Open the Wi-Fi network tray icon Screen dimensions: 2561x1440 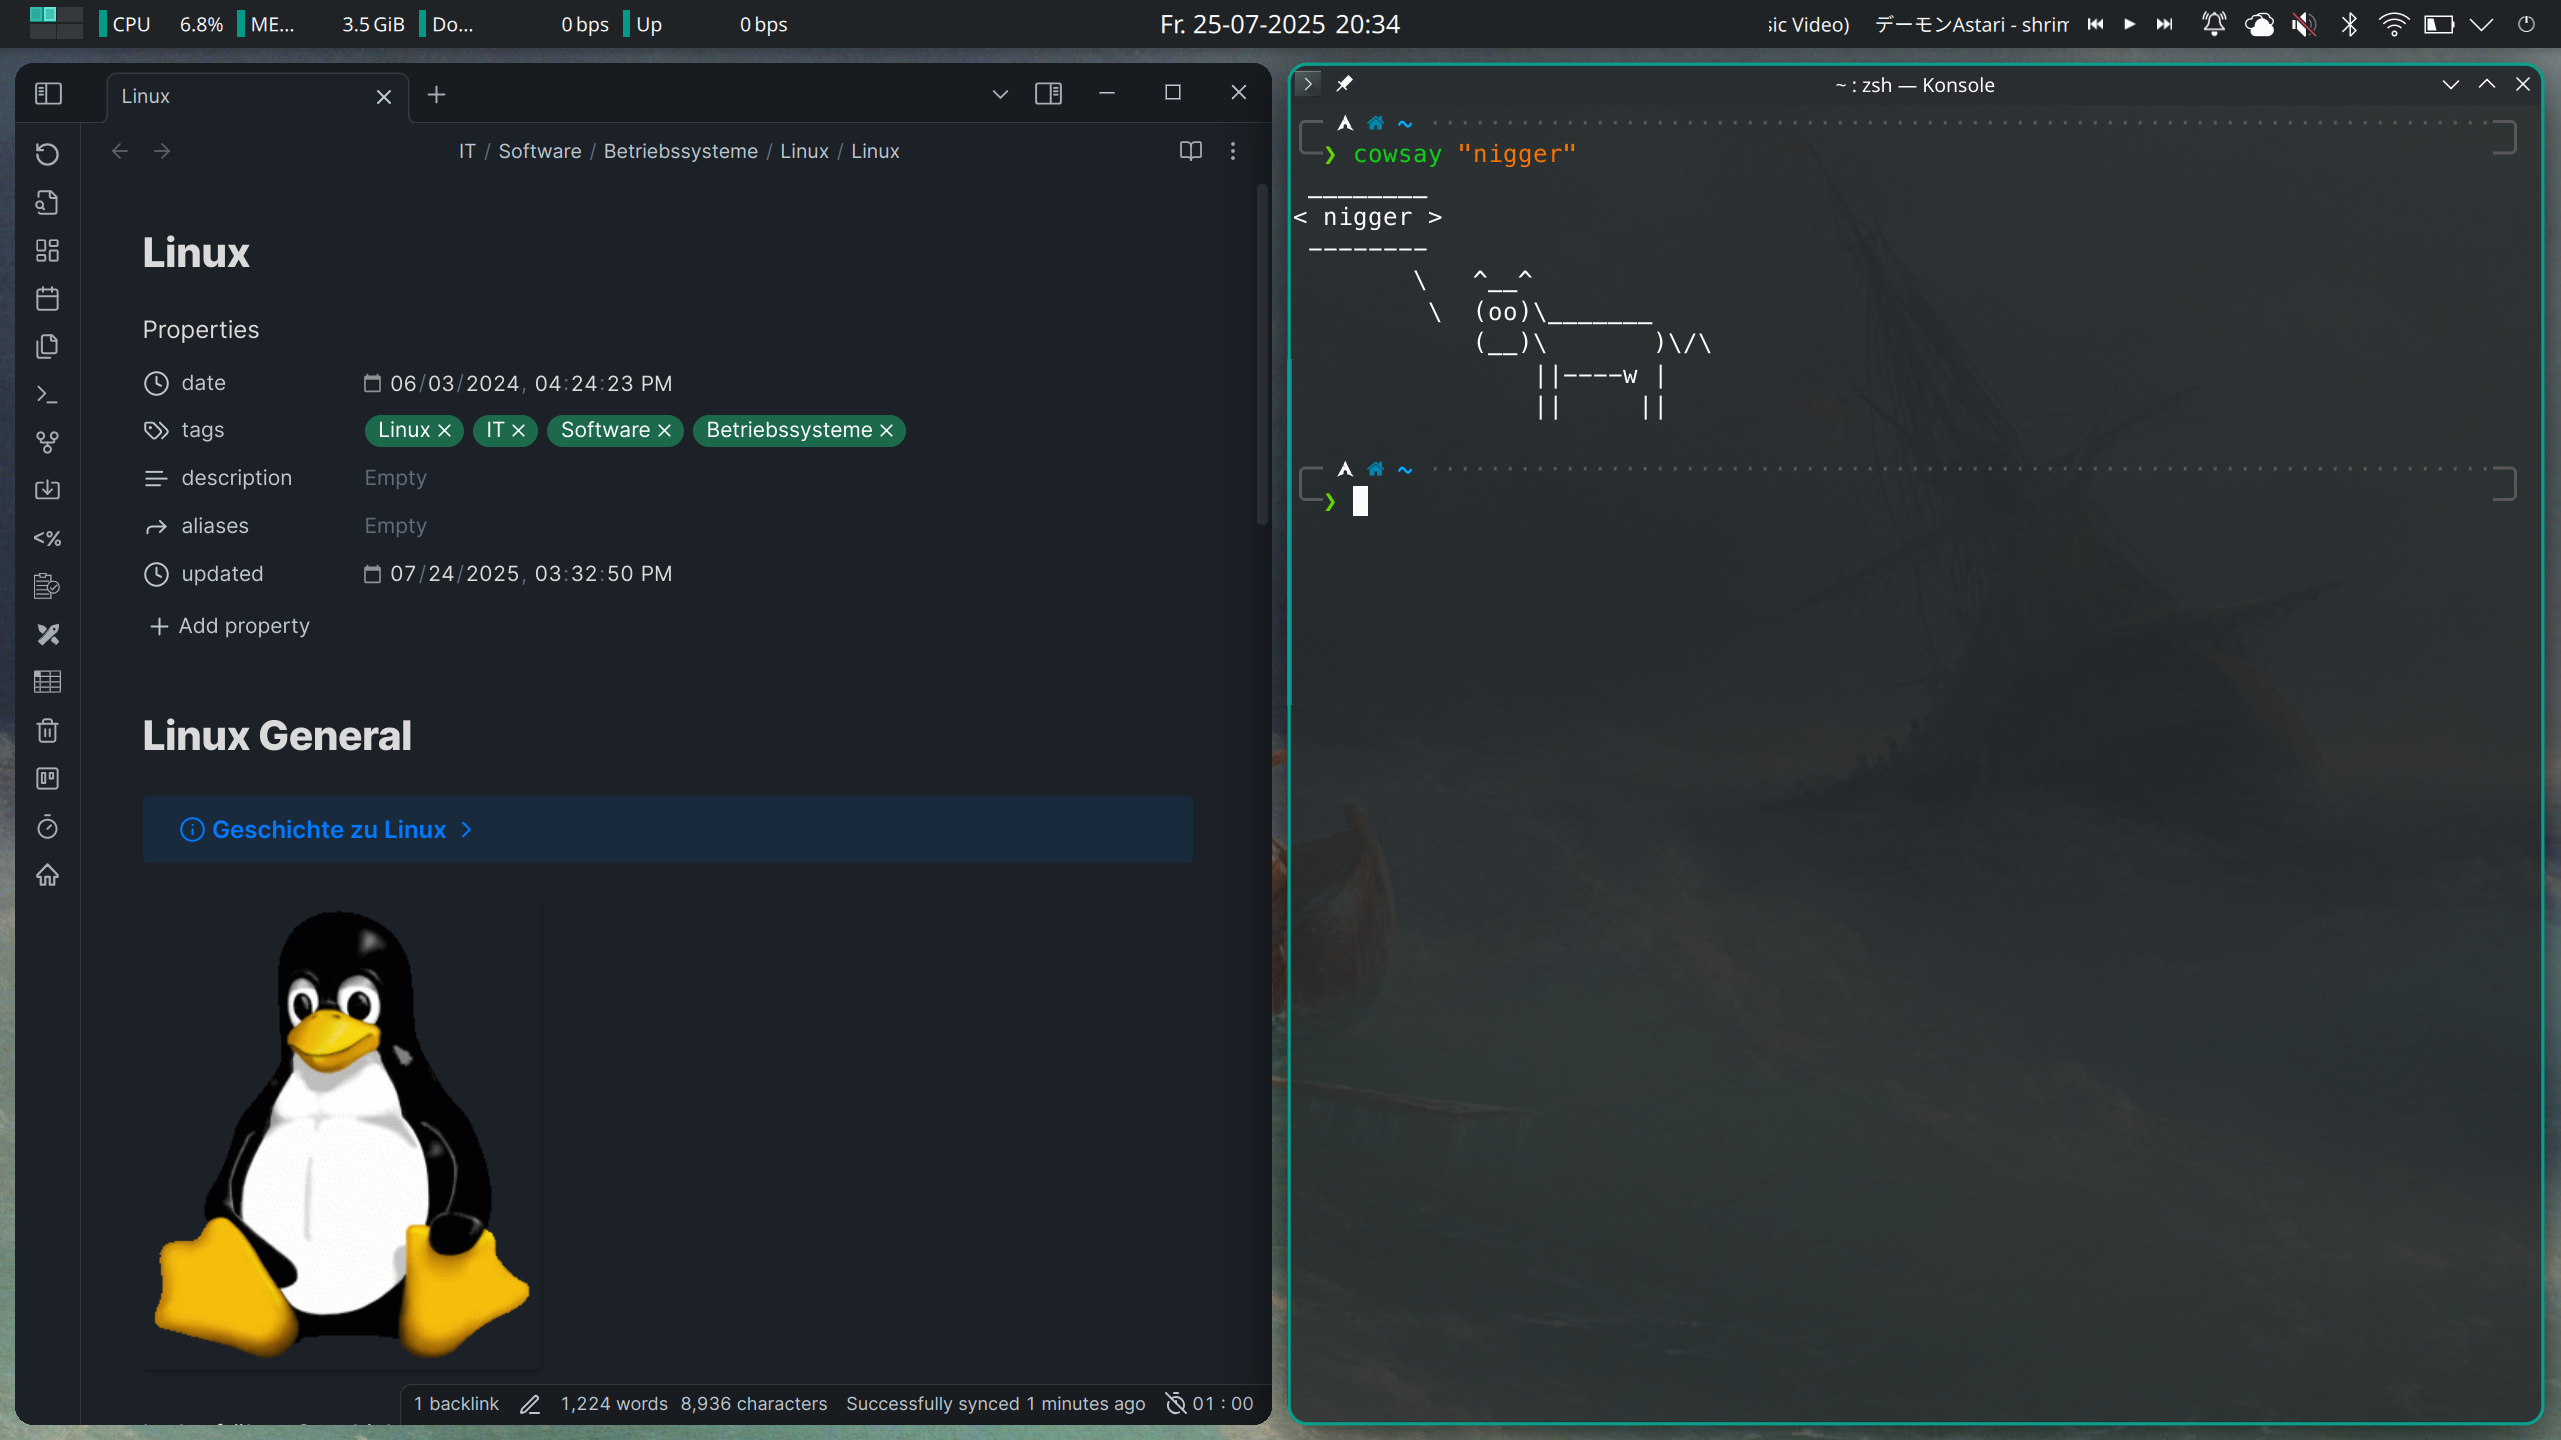click(2394, 24)
